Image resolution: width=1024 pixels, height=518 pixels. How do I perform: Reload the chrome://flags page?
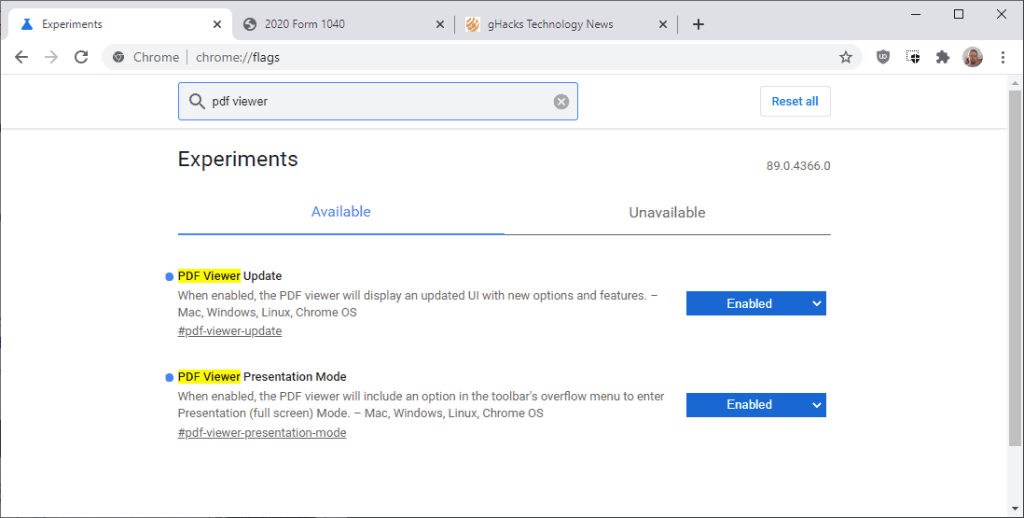[x=81, y=57]
